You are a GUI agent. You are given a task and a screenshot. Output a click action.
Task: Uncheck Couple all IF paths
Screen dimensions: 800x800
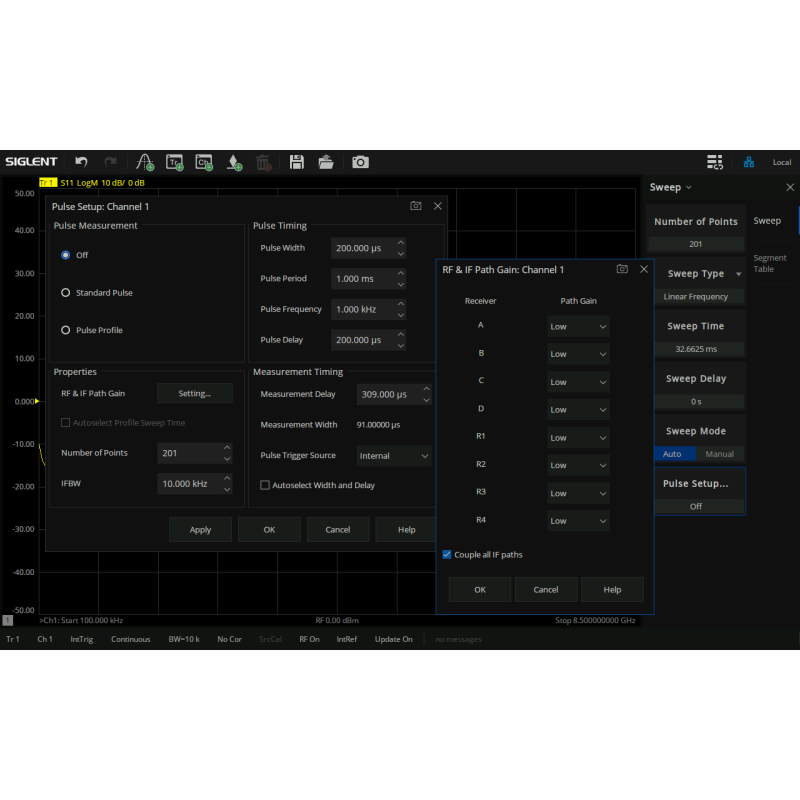coord(447,554)
